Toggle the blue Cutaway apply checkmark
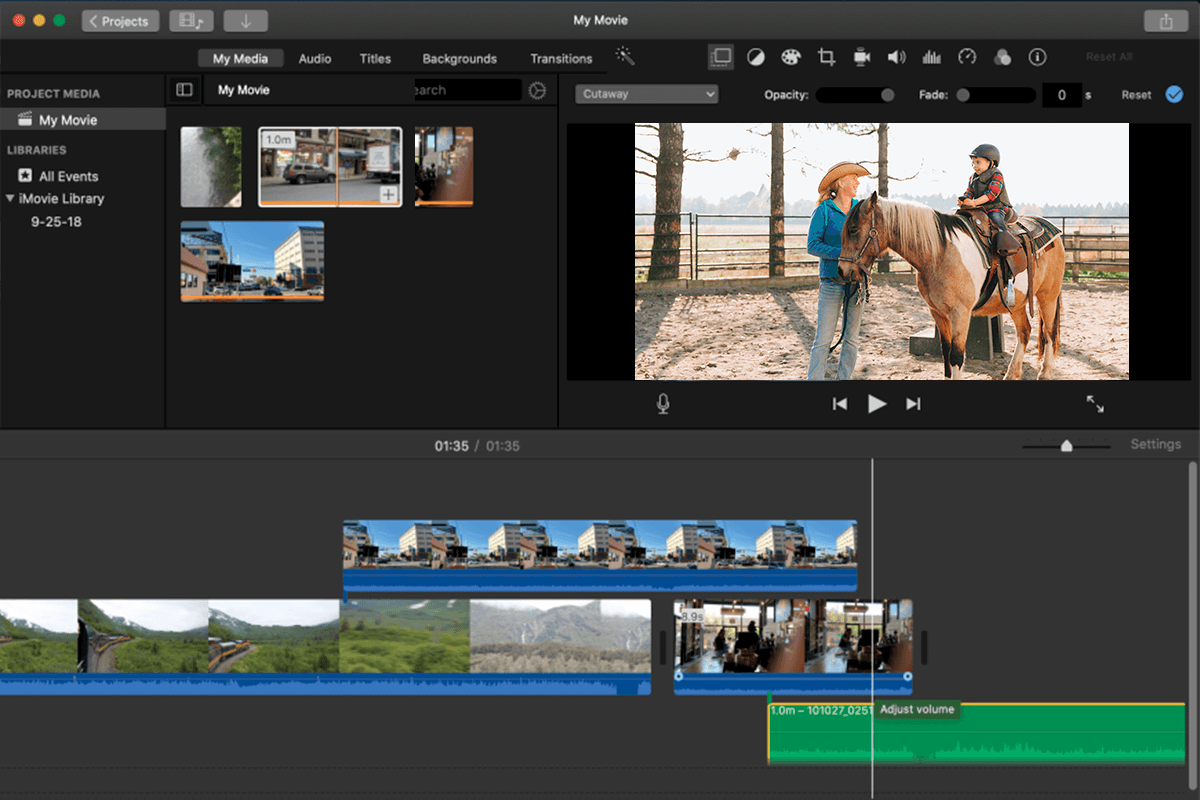Screen dimensions: 1200x800 [x=1174, y=94]
